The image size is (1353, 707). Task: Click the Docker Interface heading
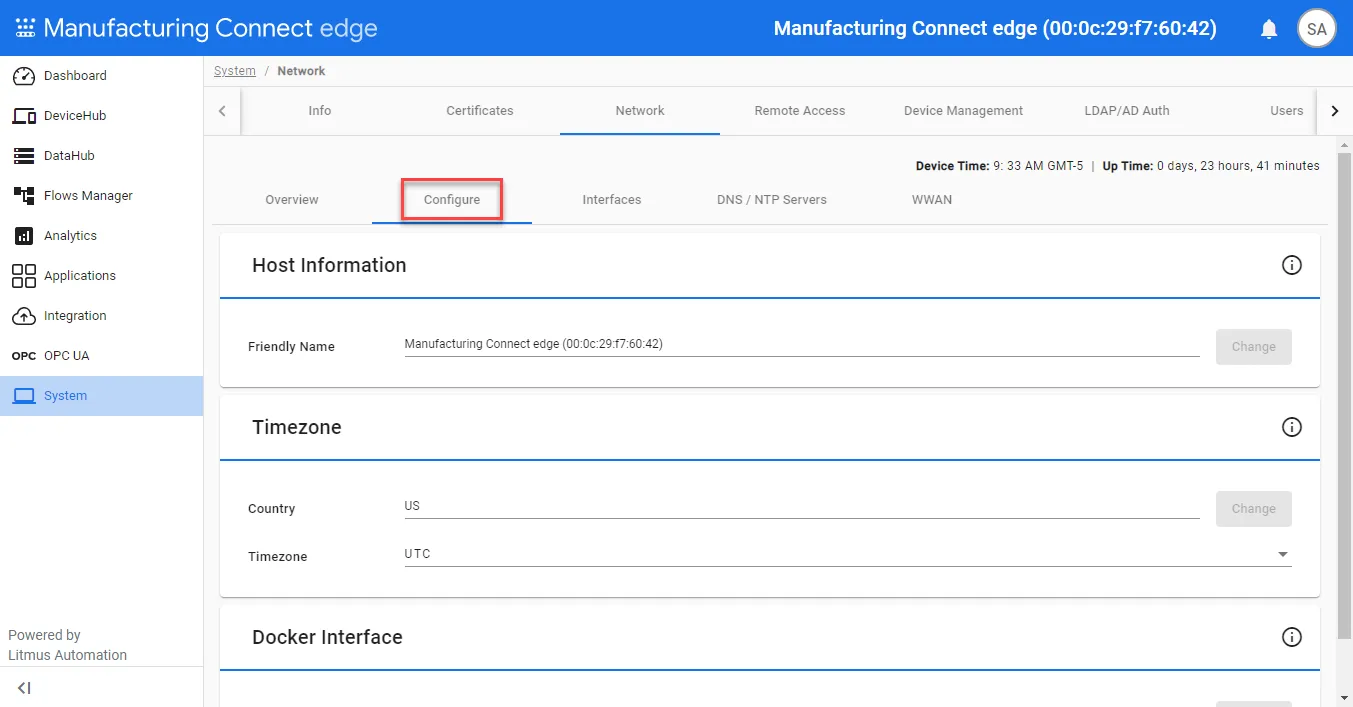coord(327,637)
